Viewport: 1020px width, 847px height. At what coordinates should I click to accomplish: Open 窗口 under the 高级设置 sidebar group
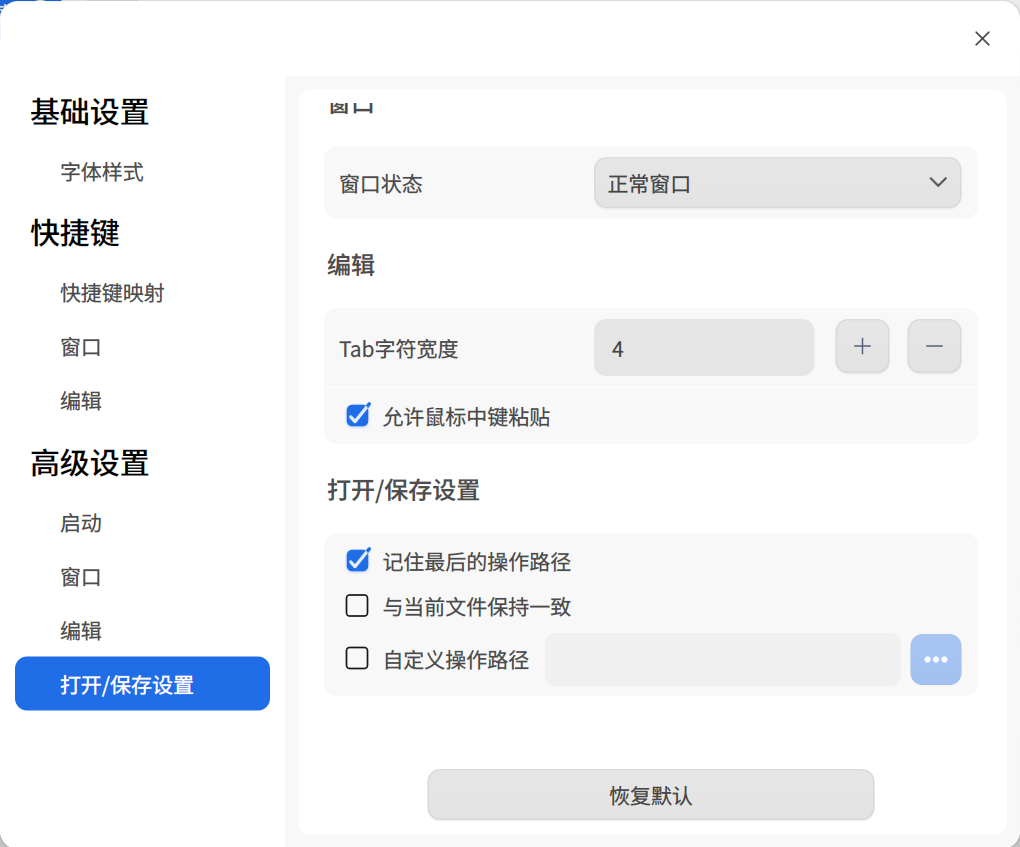pos(81,577)
